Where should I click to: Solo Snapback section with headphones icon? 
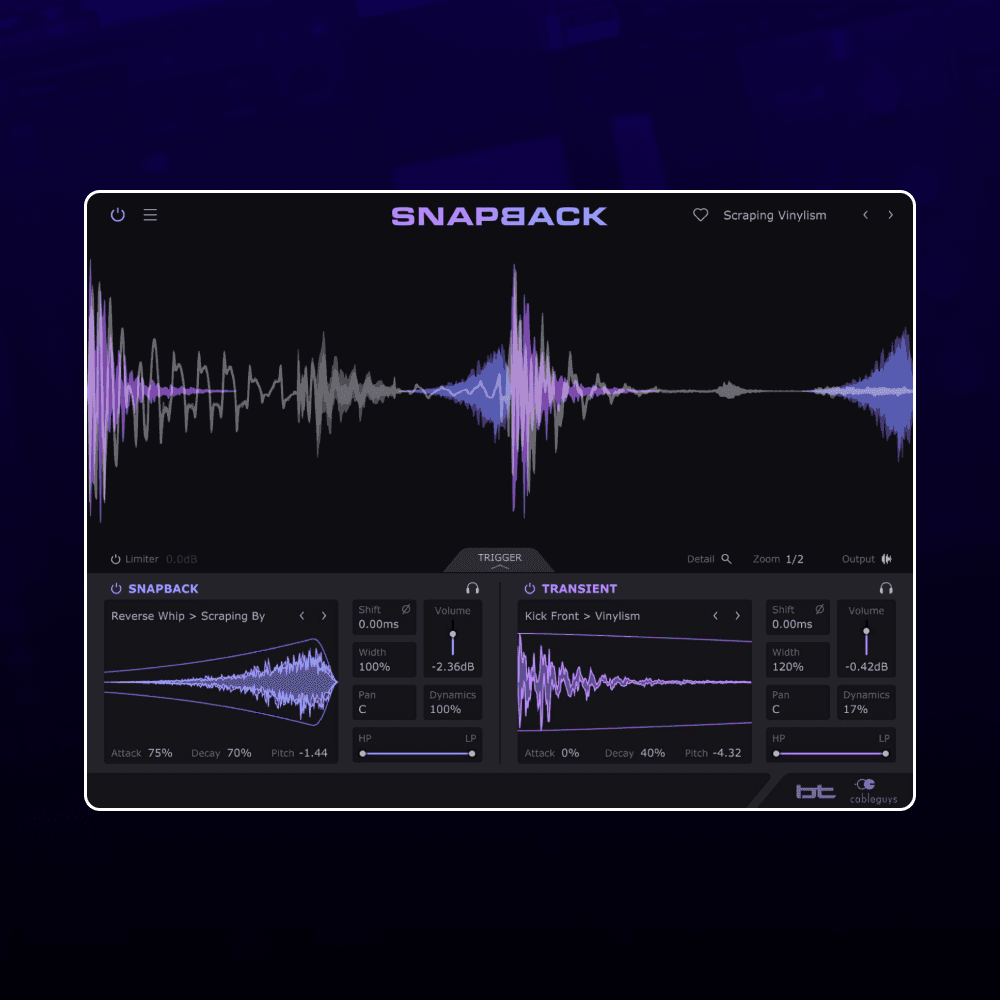coord(472,588)
